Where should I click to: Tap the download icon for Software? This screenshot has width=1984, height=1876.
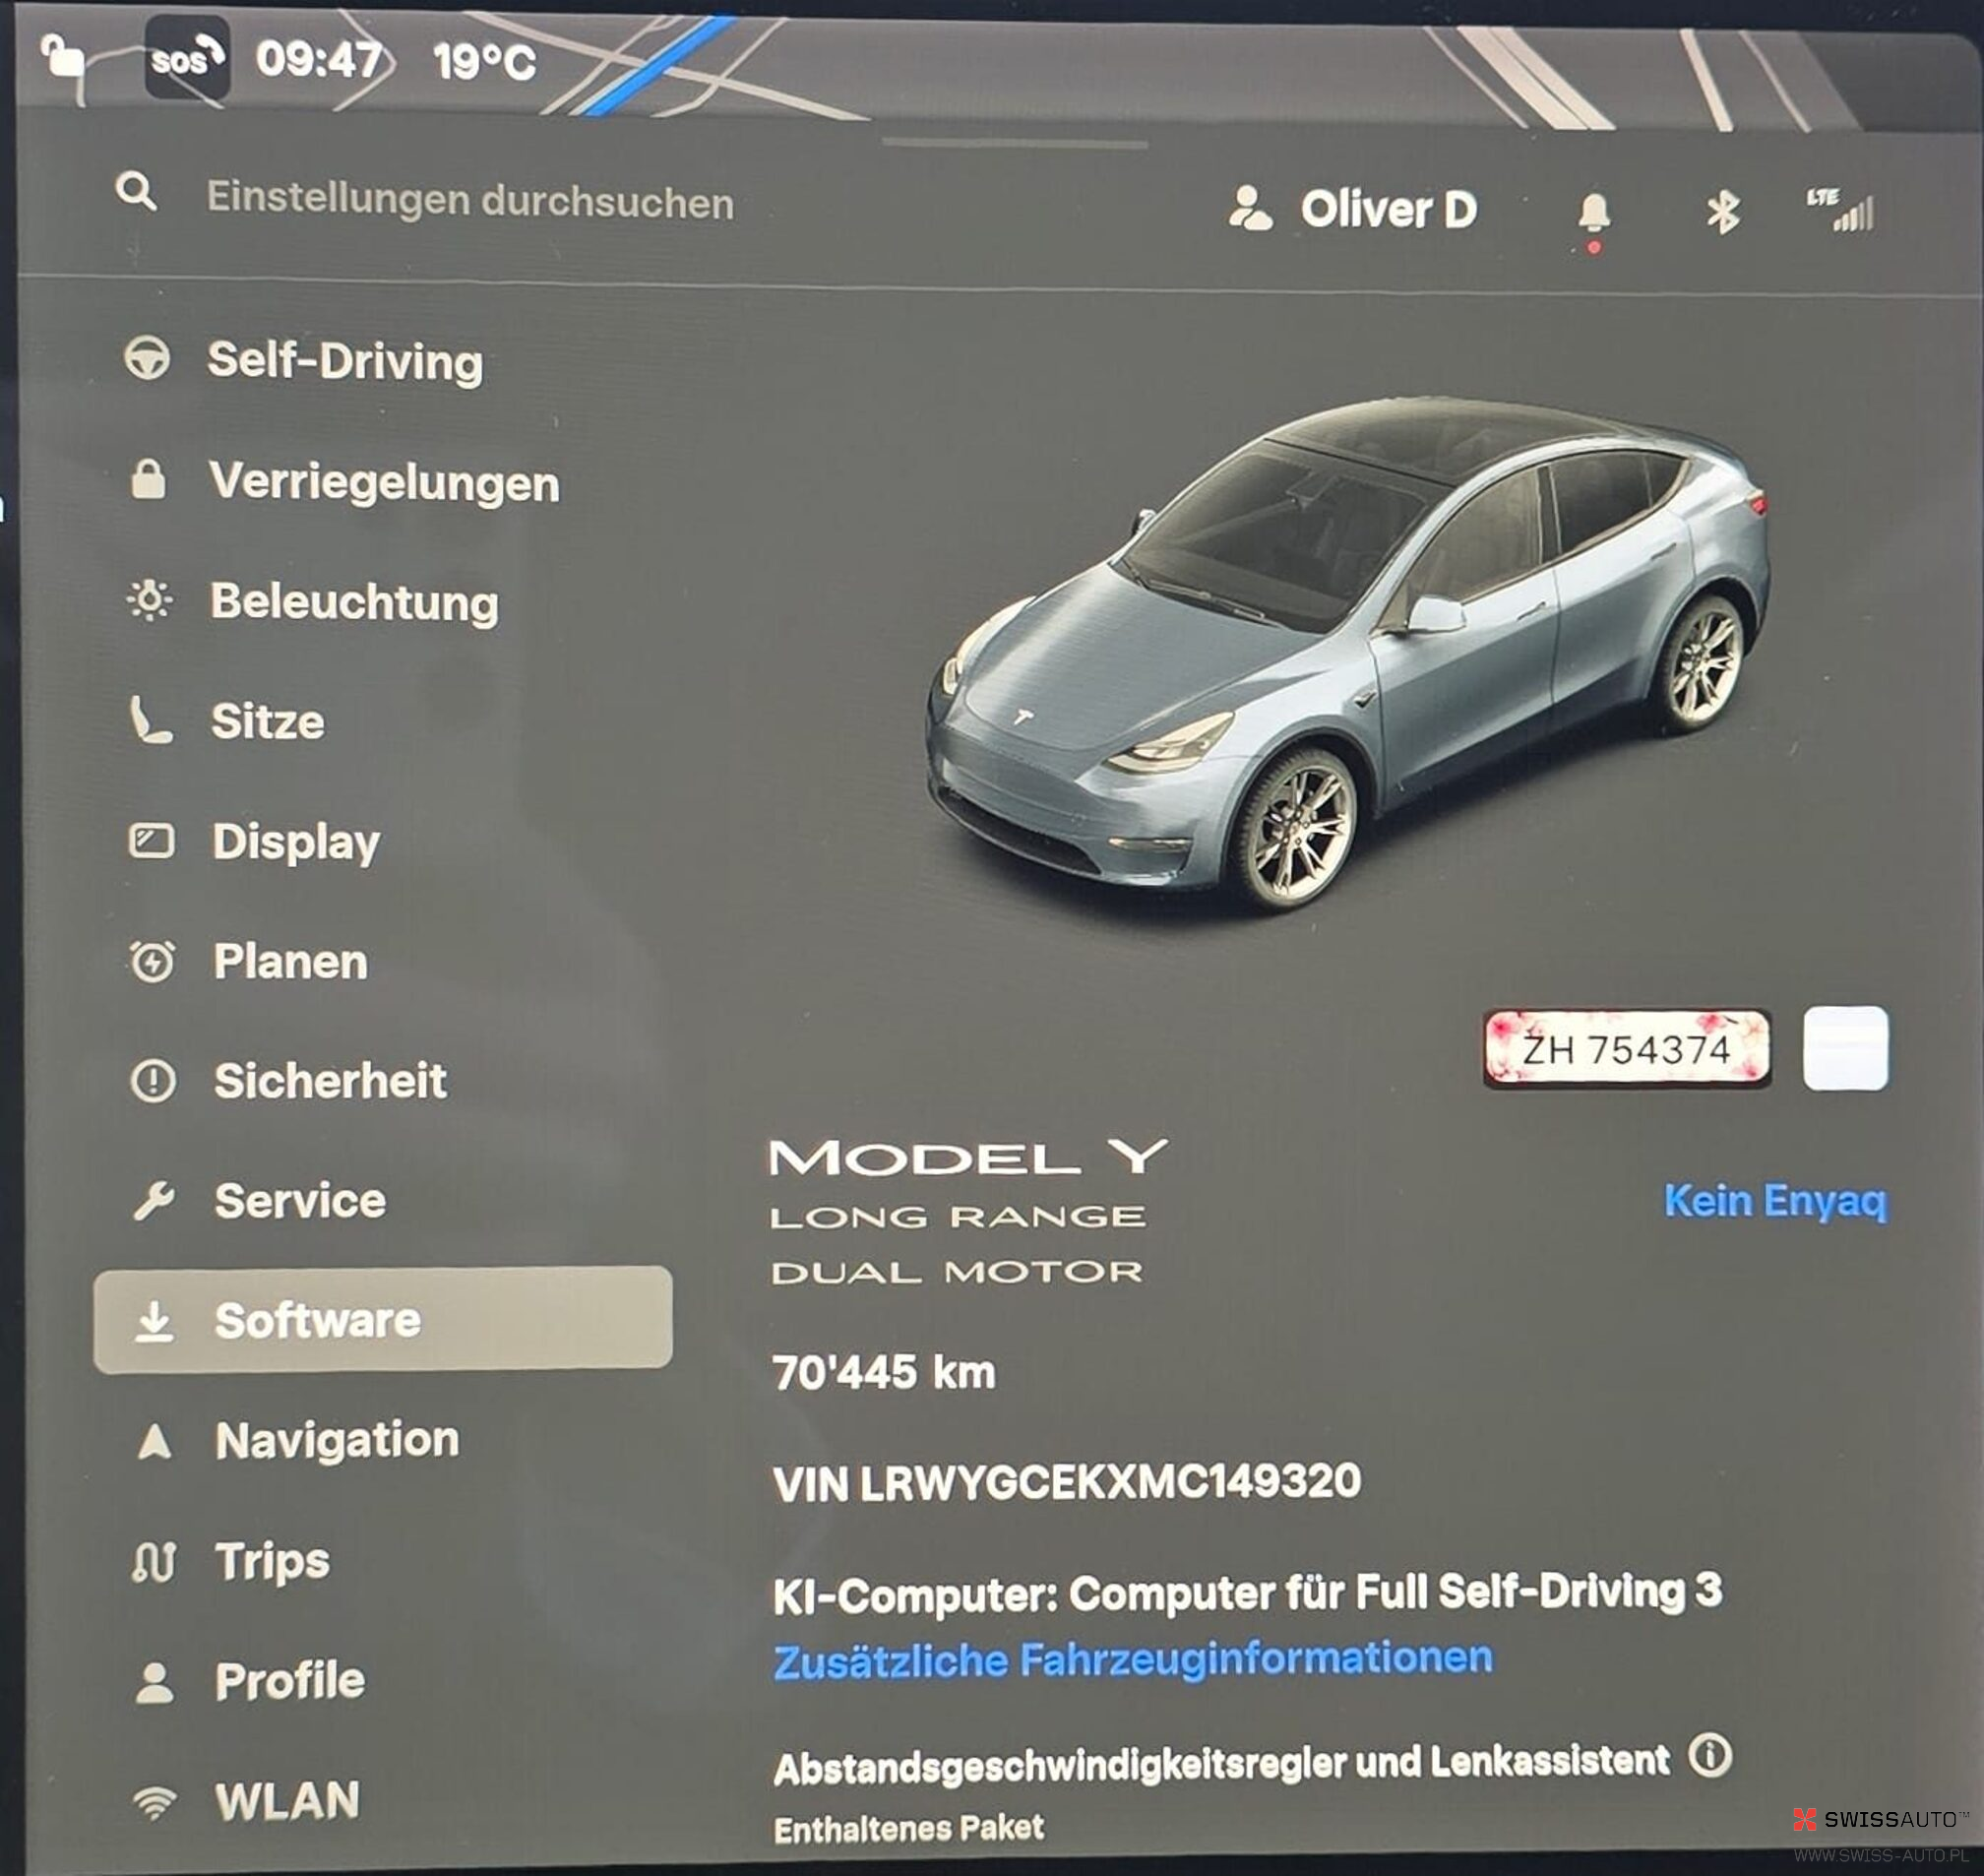(x=154, y=1321)
